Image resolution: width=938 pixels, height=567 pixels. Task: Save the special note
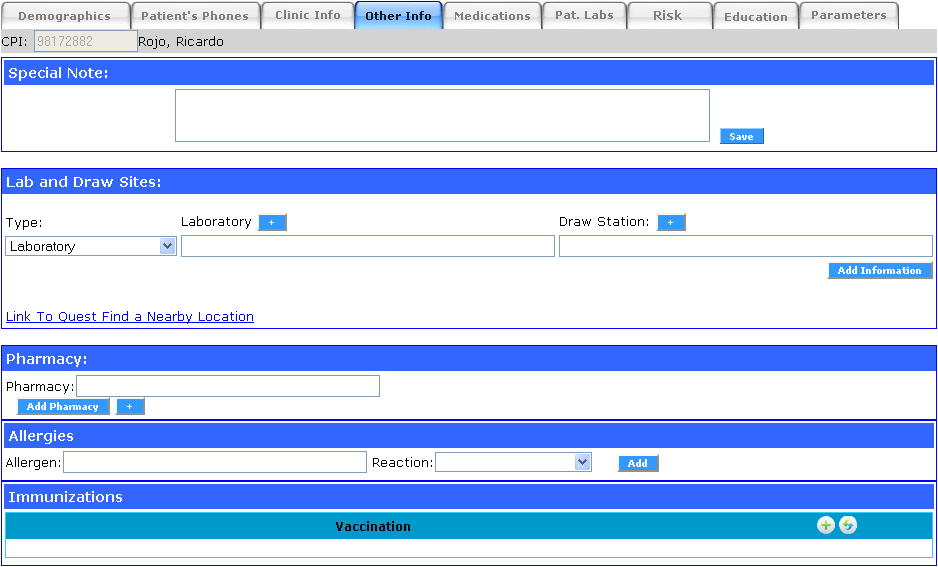(x=741, y=137)
